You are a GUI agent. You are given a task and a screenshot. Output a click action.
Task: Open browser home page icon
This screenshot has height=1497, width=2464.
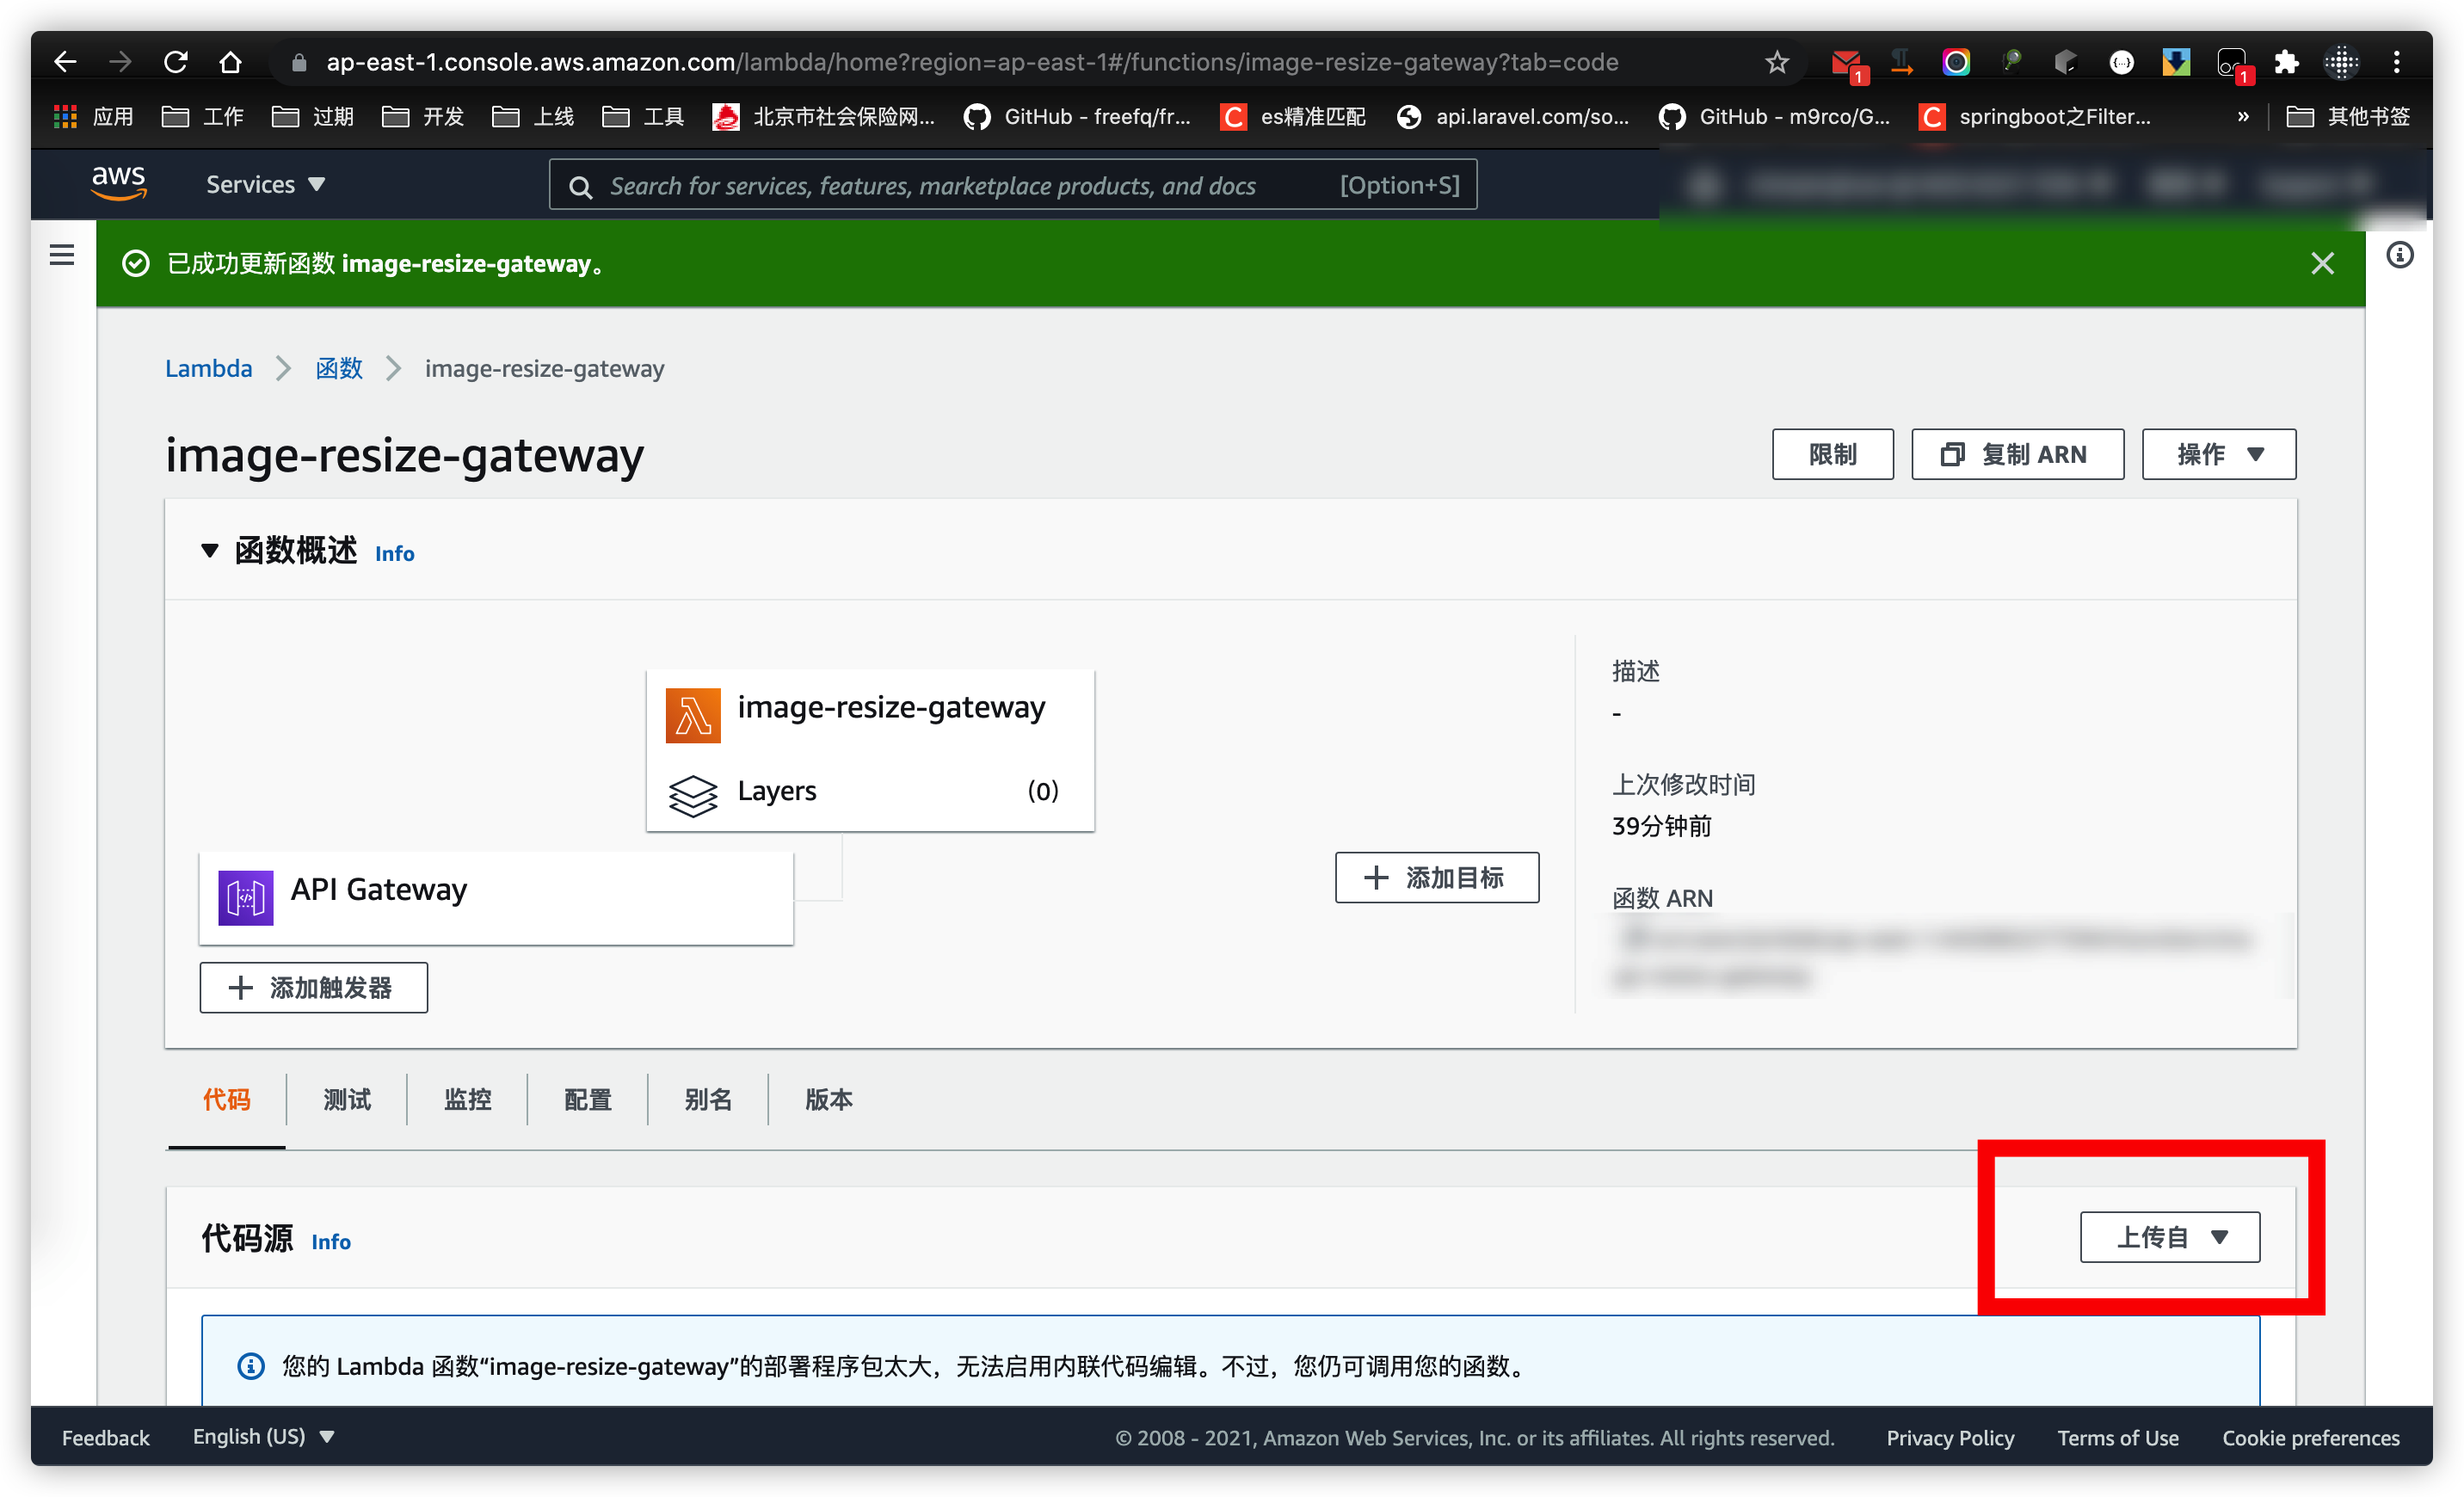(x=230, y=62)
